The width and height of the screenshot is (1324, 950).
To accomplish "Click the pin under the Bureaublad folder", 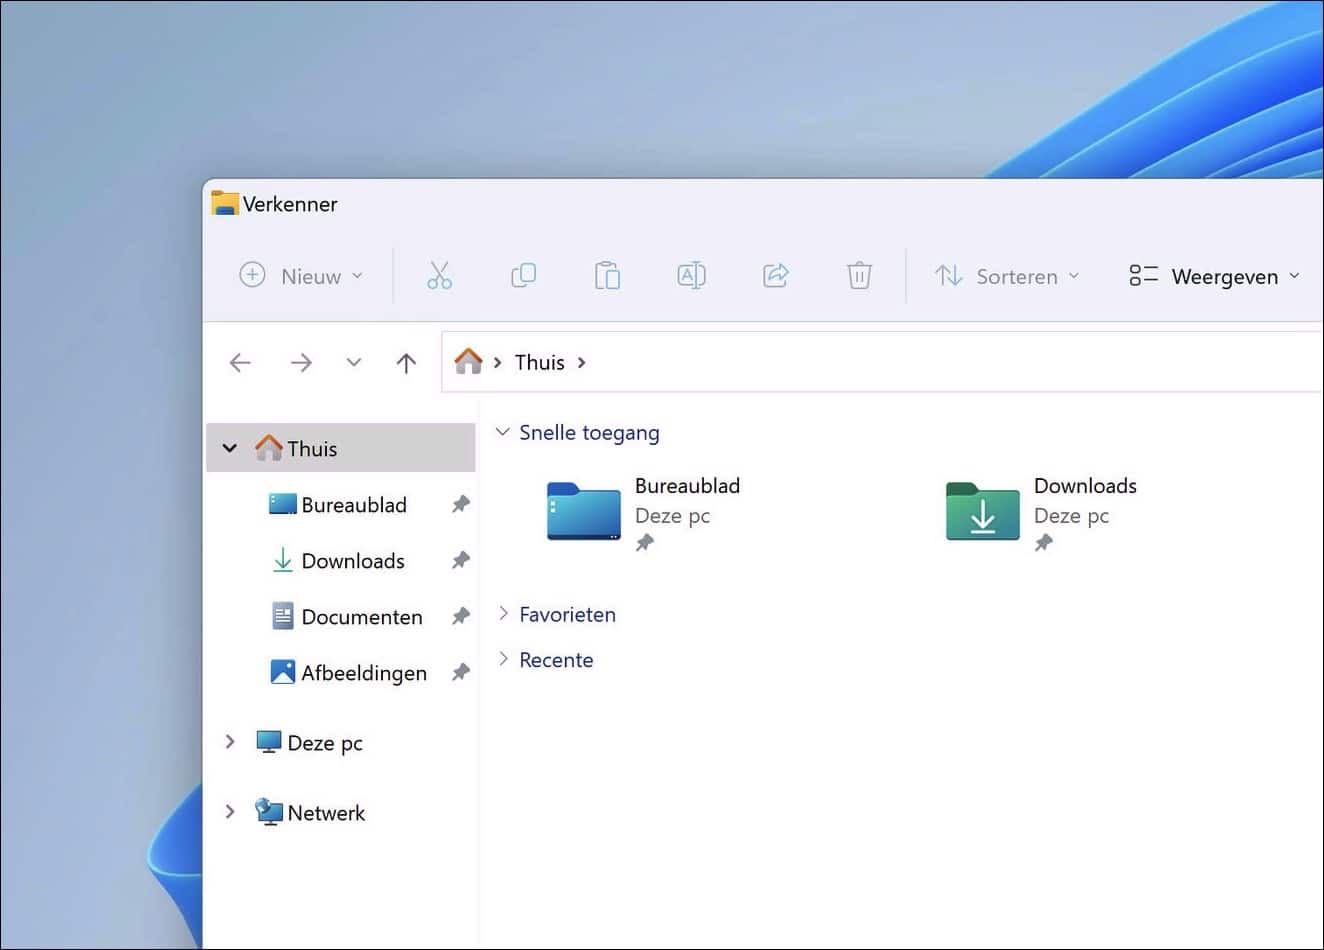I will 645,543.
